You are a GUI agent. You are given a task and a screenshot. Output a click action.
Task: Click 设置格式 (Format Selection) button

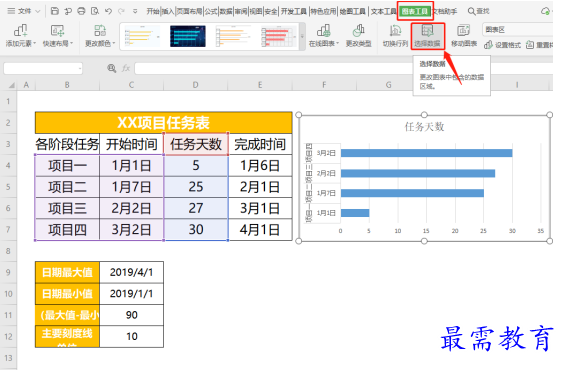502,45
